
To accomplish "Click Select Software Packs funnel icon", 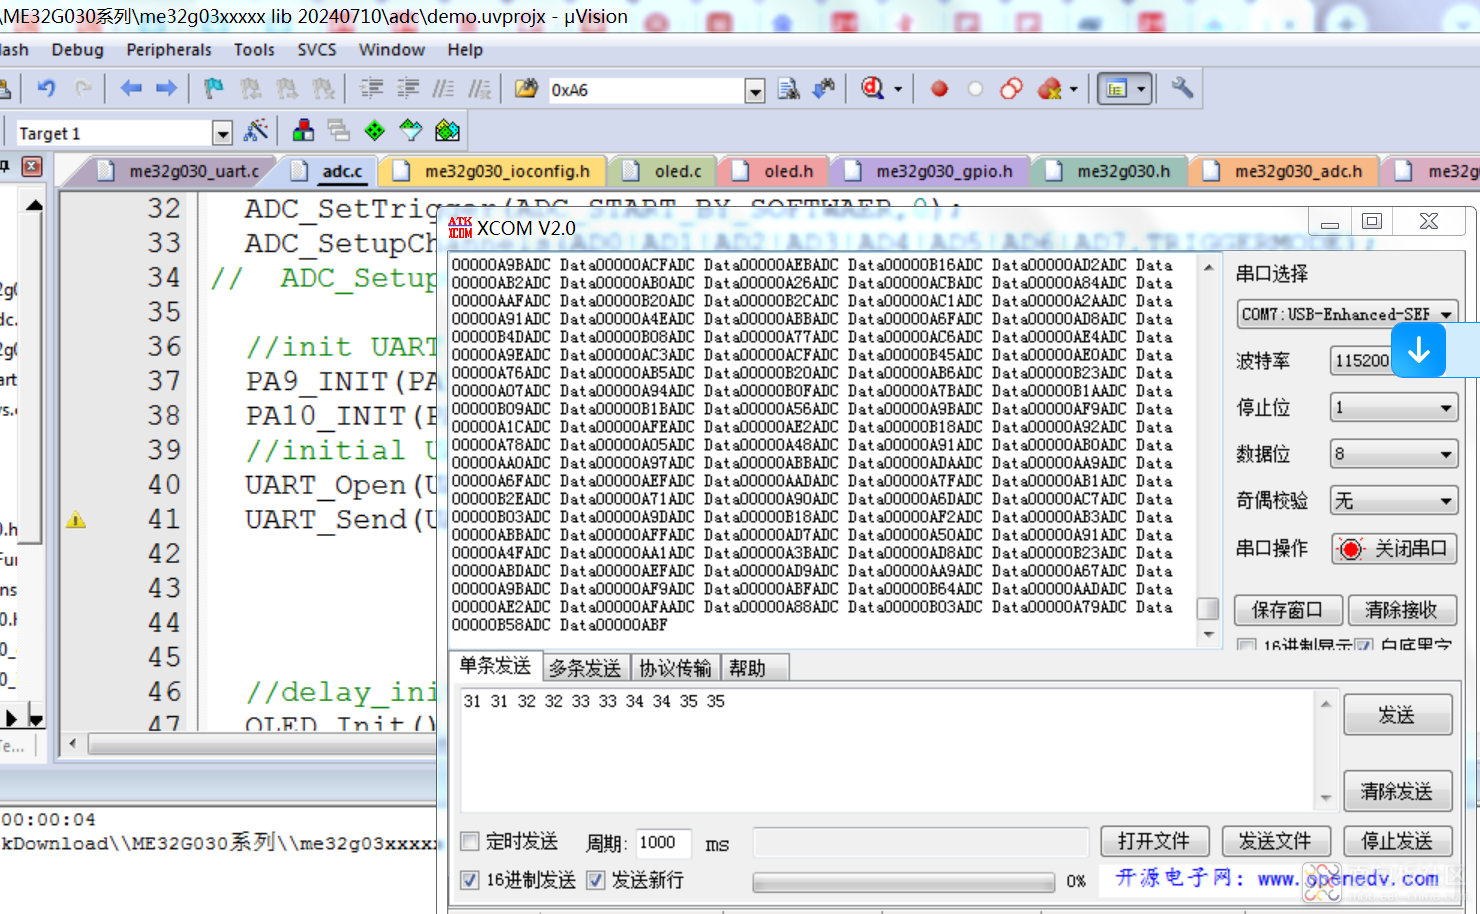I will coord(411,130).
